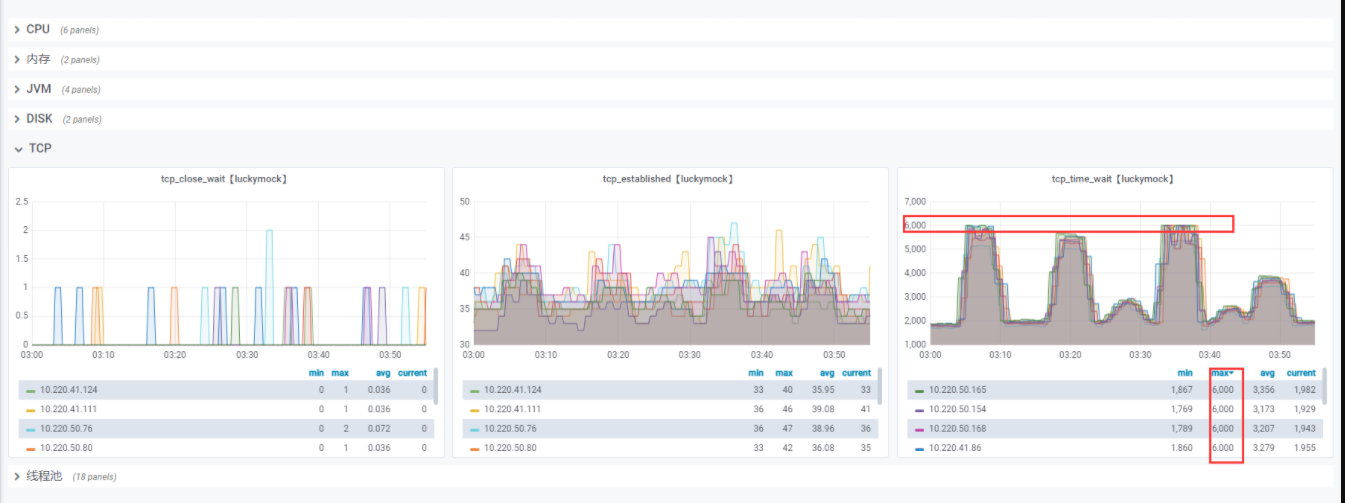The width and height of the screenshot is (1345, 503).
Task: Click yellow swatch of 10.220.41.111 in tcp_established
Action: [474, 409]
